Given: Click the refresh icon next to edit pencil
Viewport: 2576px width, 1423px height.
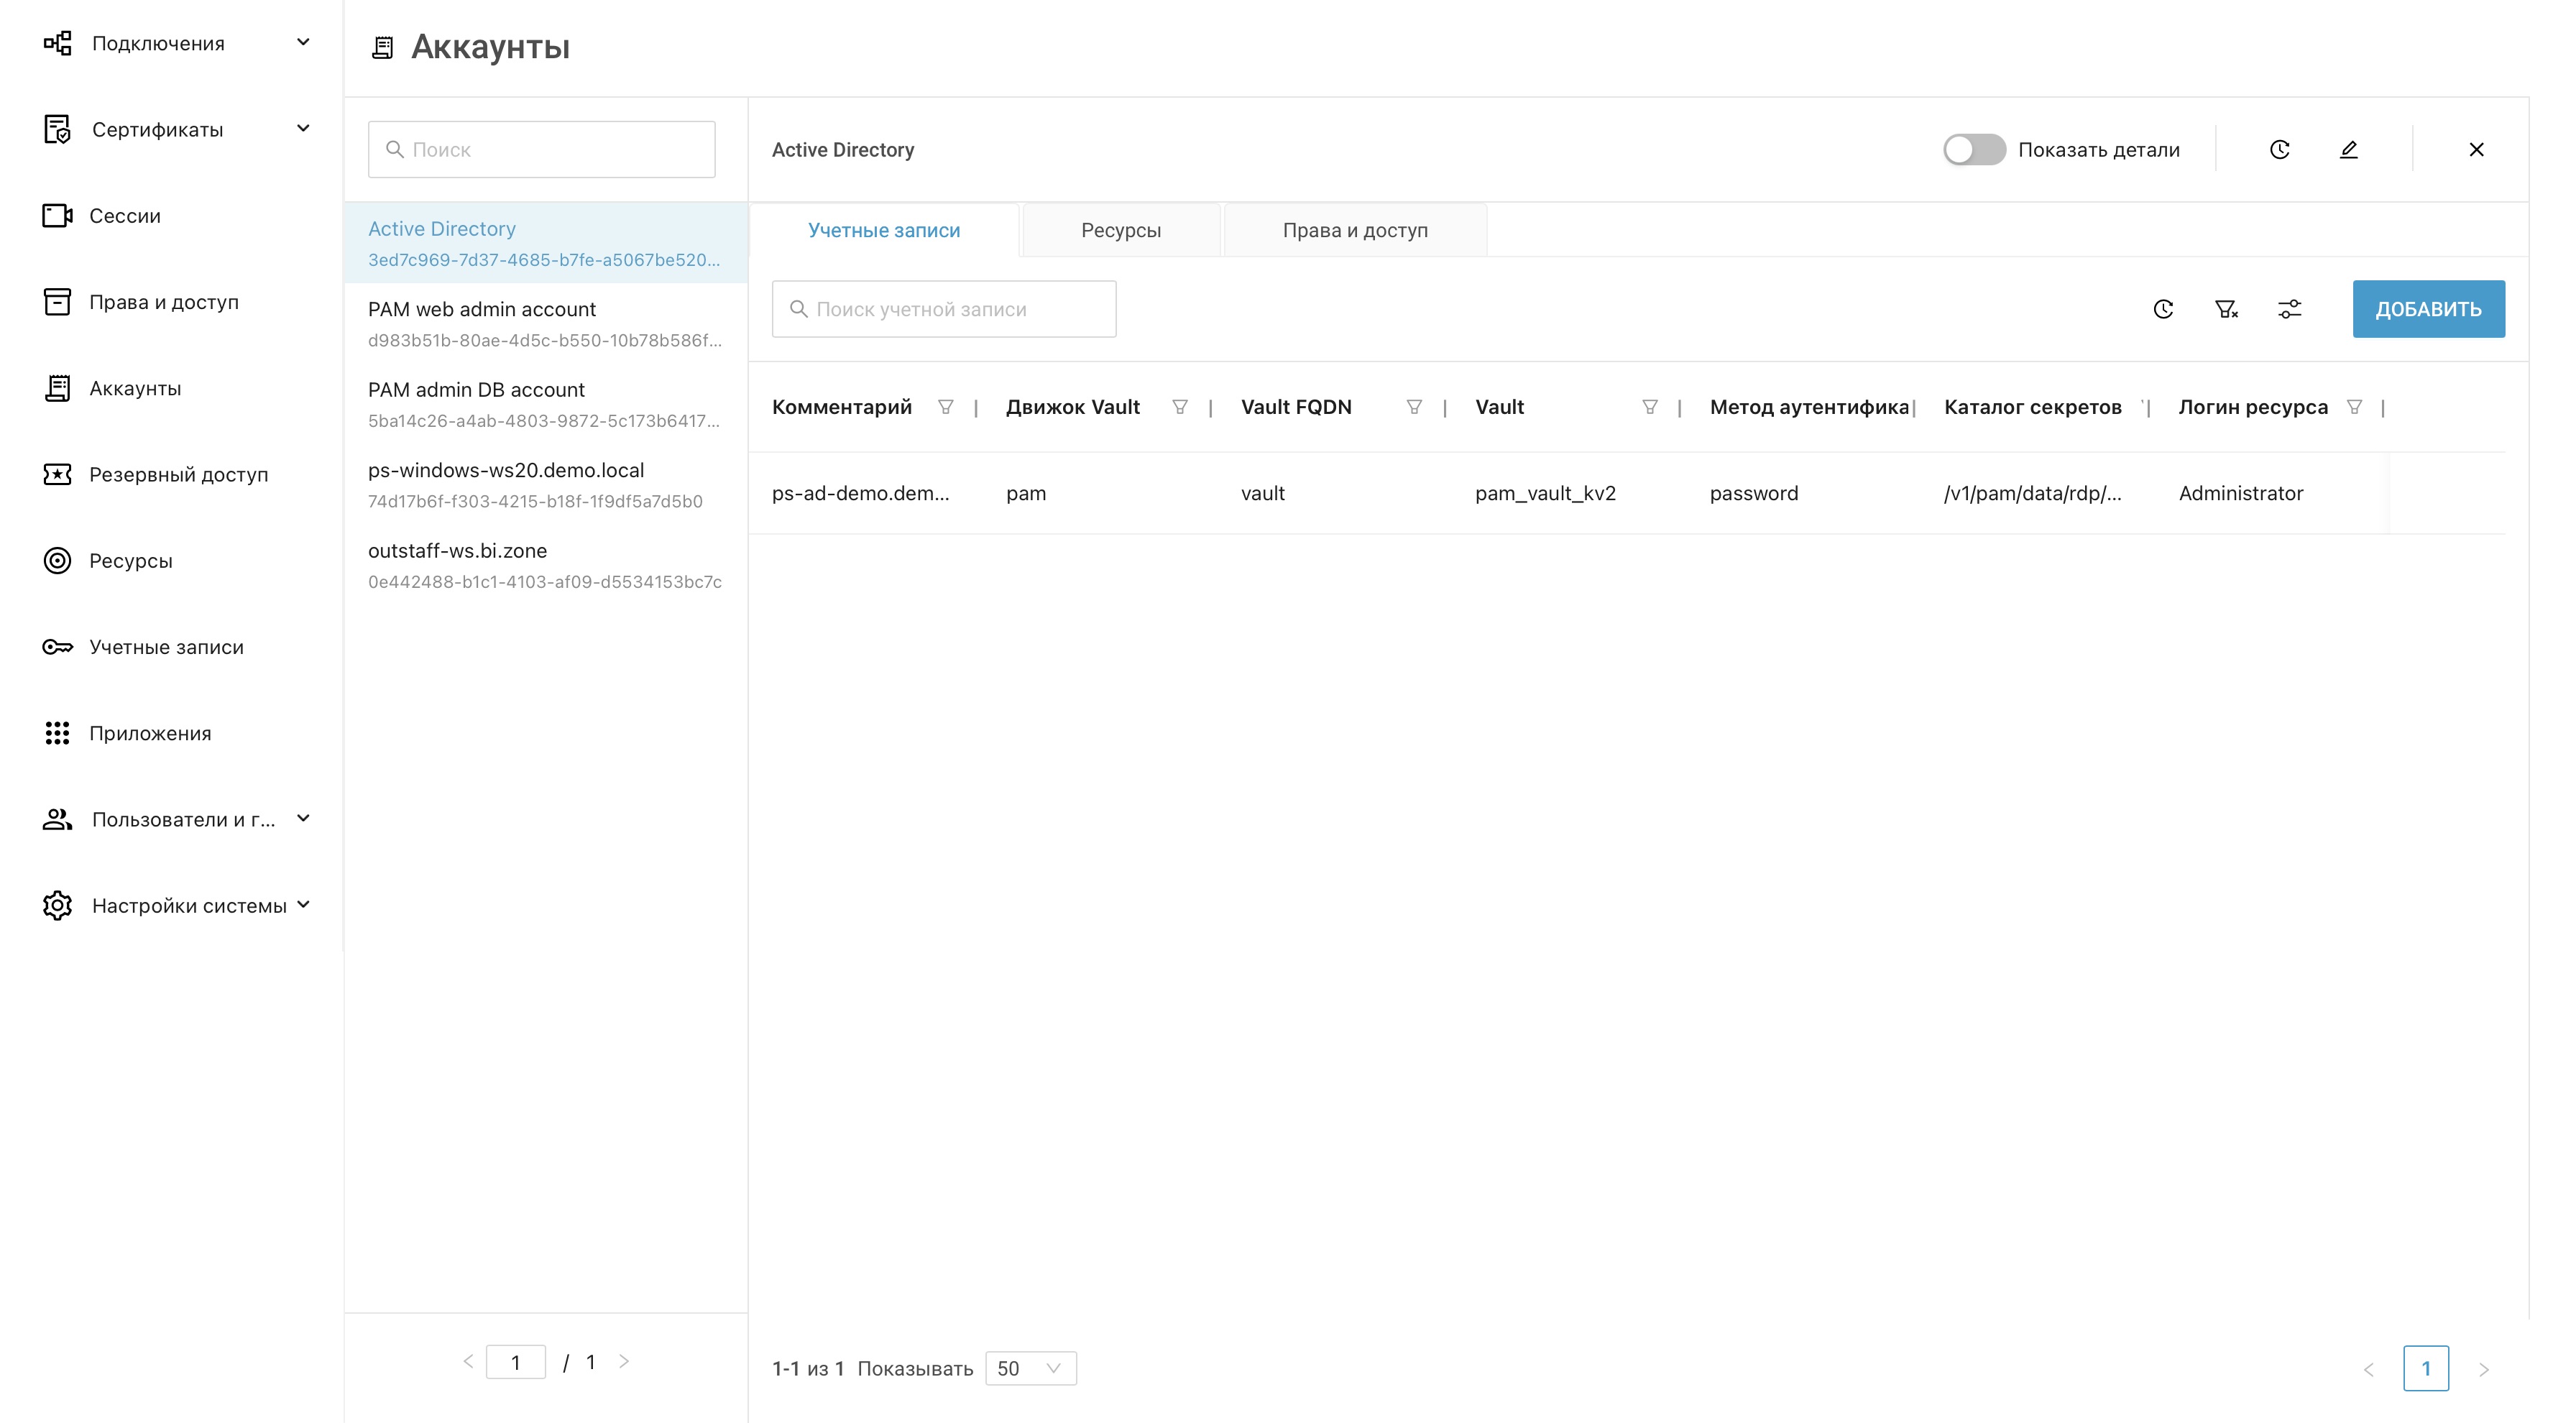Looking at the screenshot, I should click(2279, 150).
